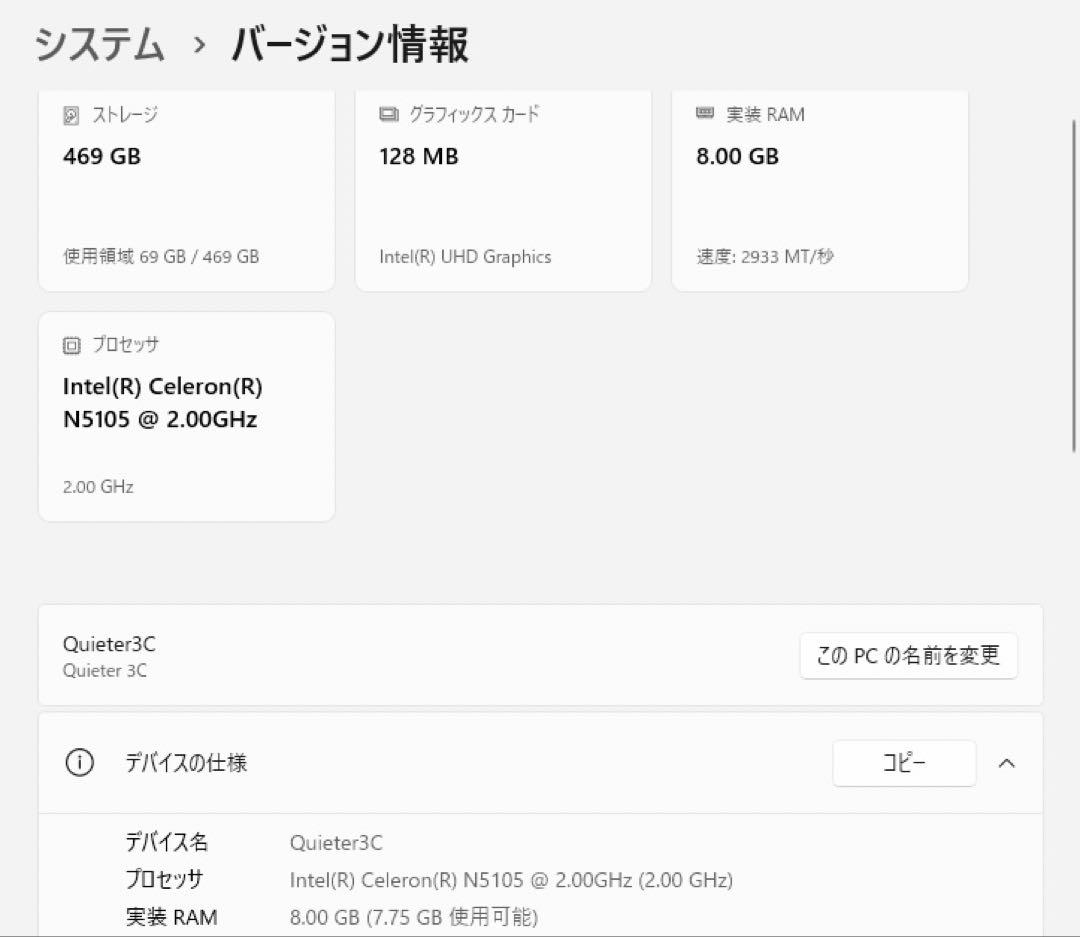Click the コピー button for device specs

tap(903, 763)
